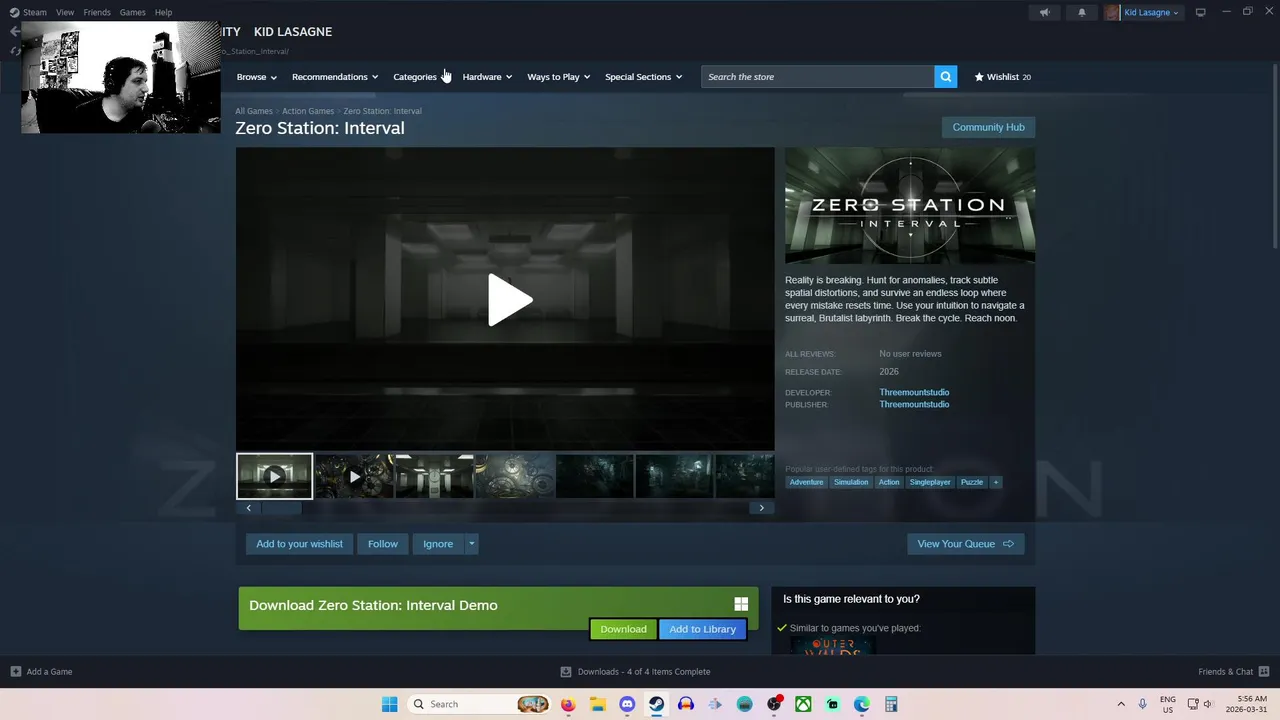The height and width of the screenshot is (720, 1280).
Task: Open Firefox from the taskbar
Action: point(568,704)
